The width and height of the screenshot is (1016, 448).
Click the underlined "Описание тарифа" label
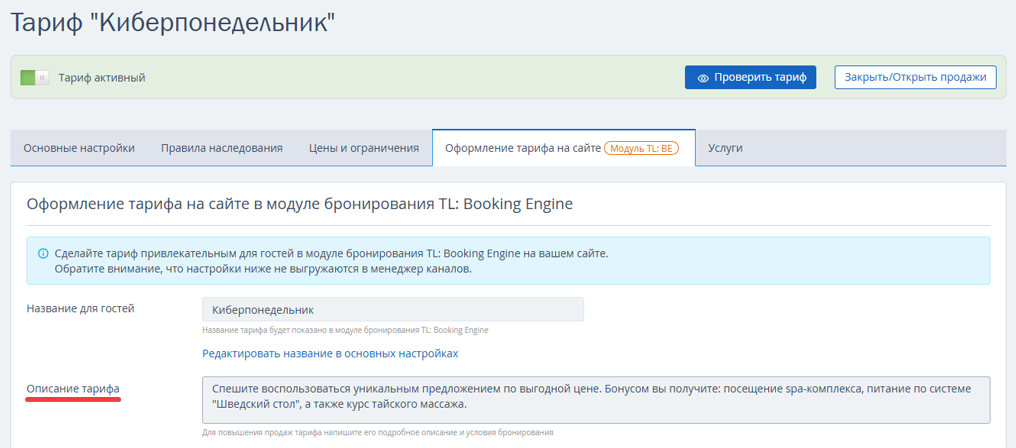pos(73,388)
